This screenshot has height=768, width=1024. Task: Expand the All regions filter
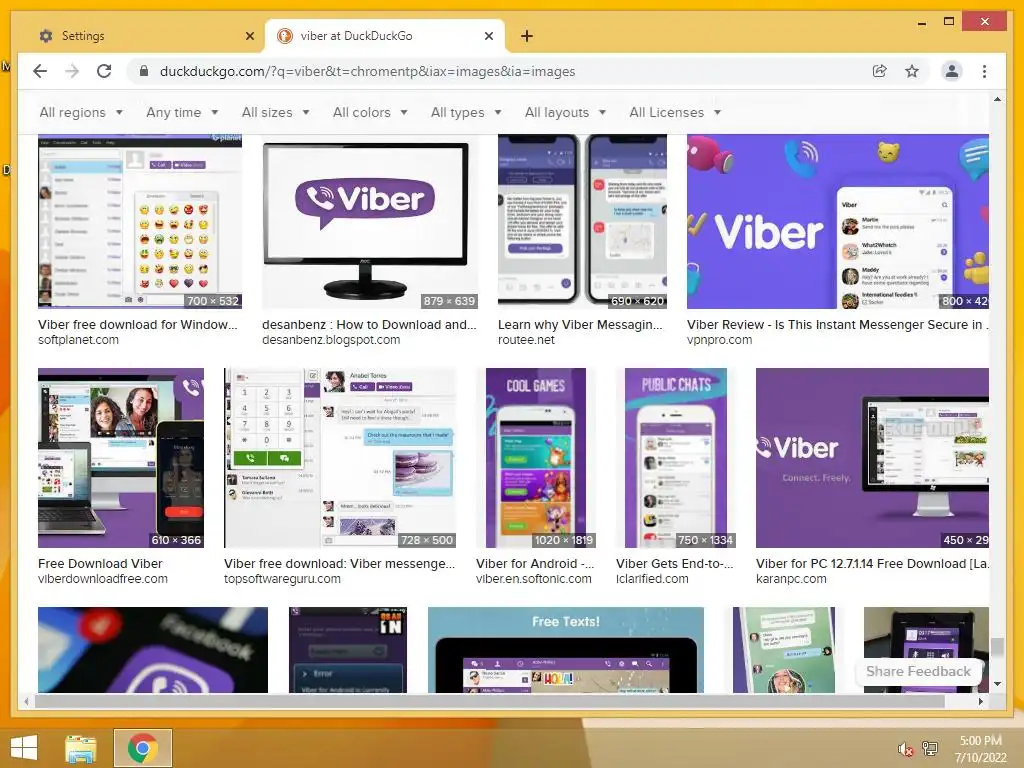click(x=81, y=112)
